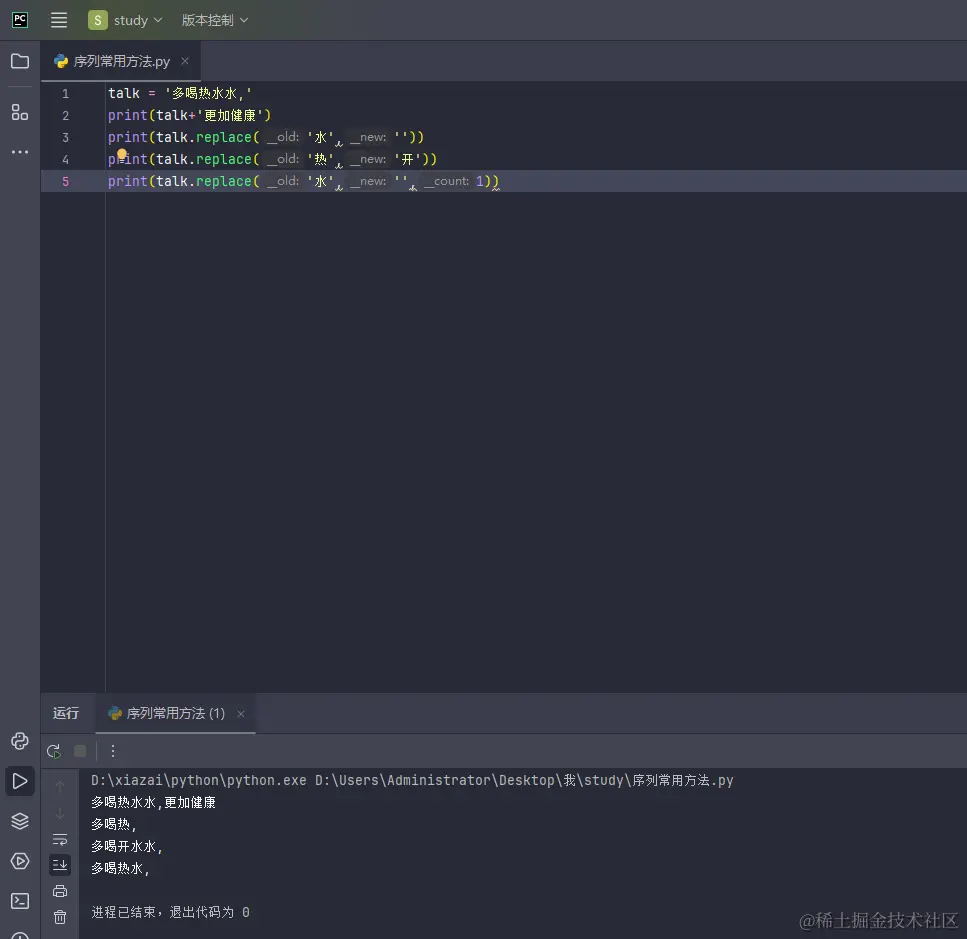This screenshot has width=967, height=939.
Task: Click line number 5 in gutter
Action: [x=65, y=181]
